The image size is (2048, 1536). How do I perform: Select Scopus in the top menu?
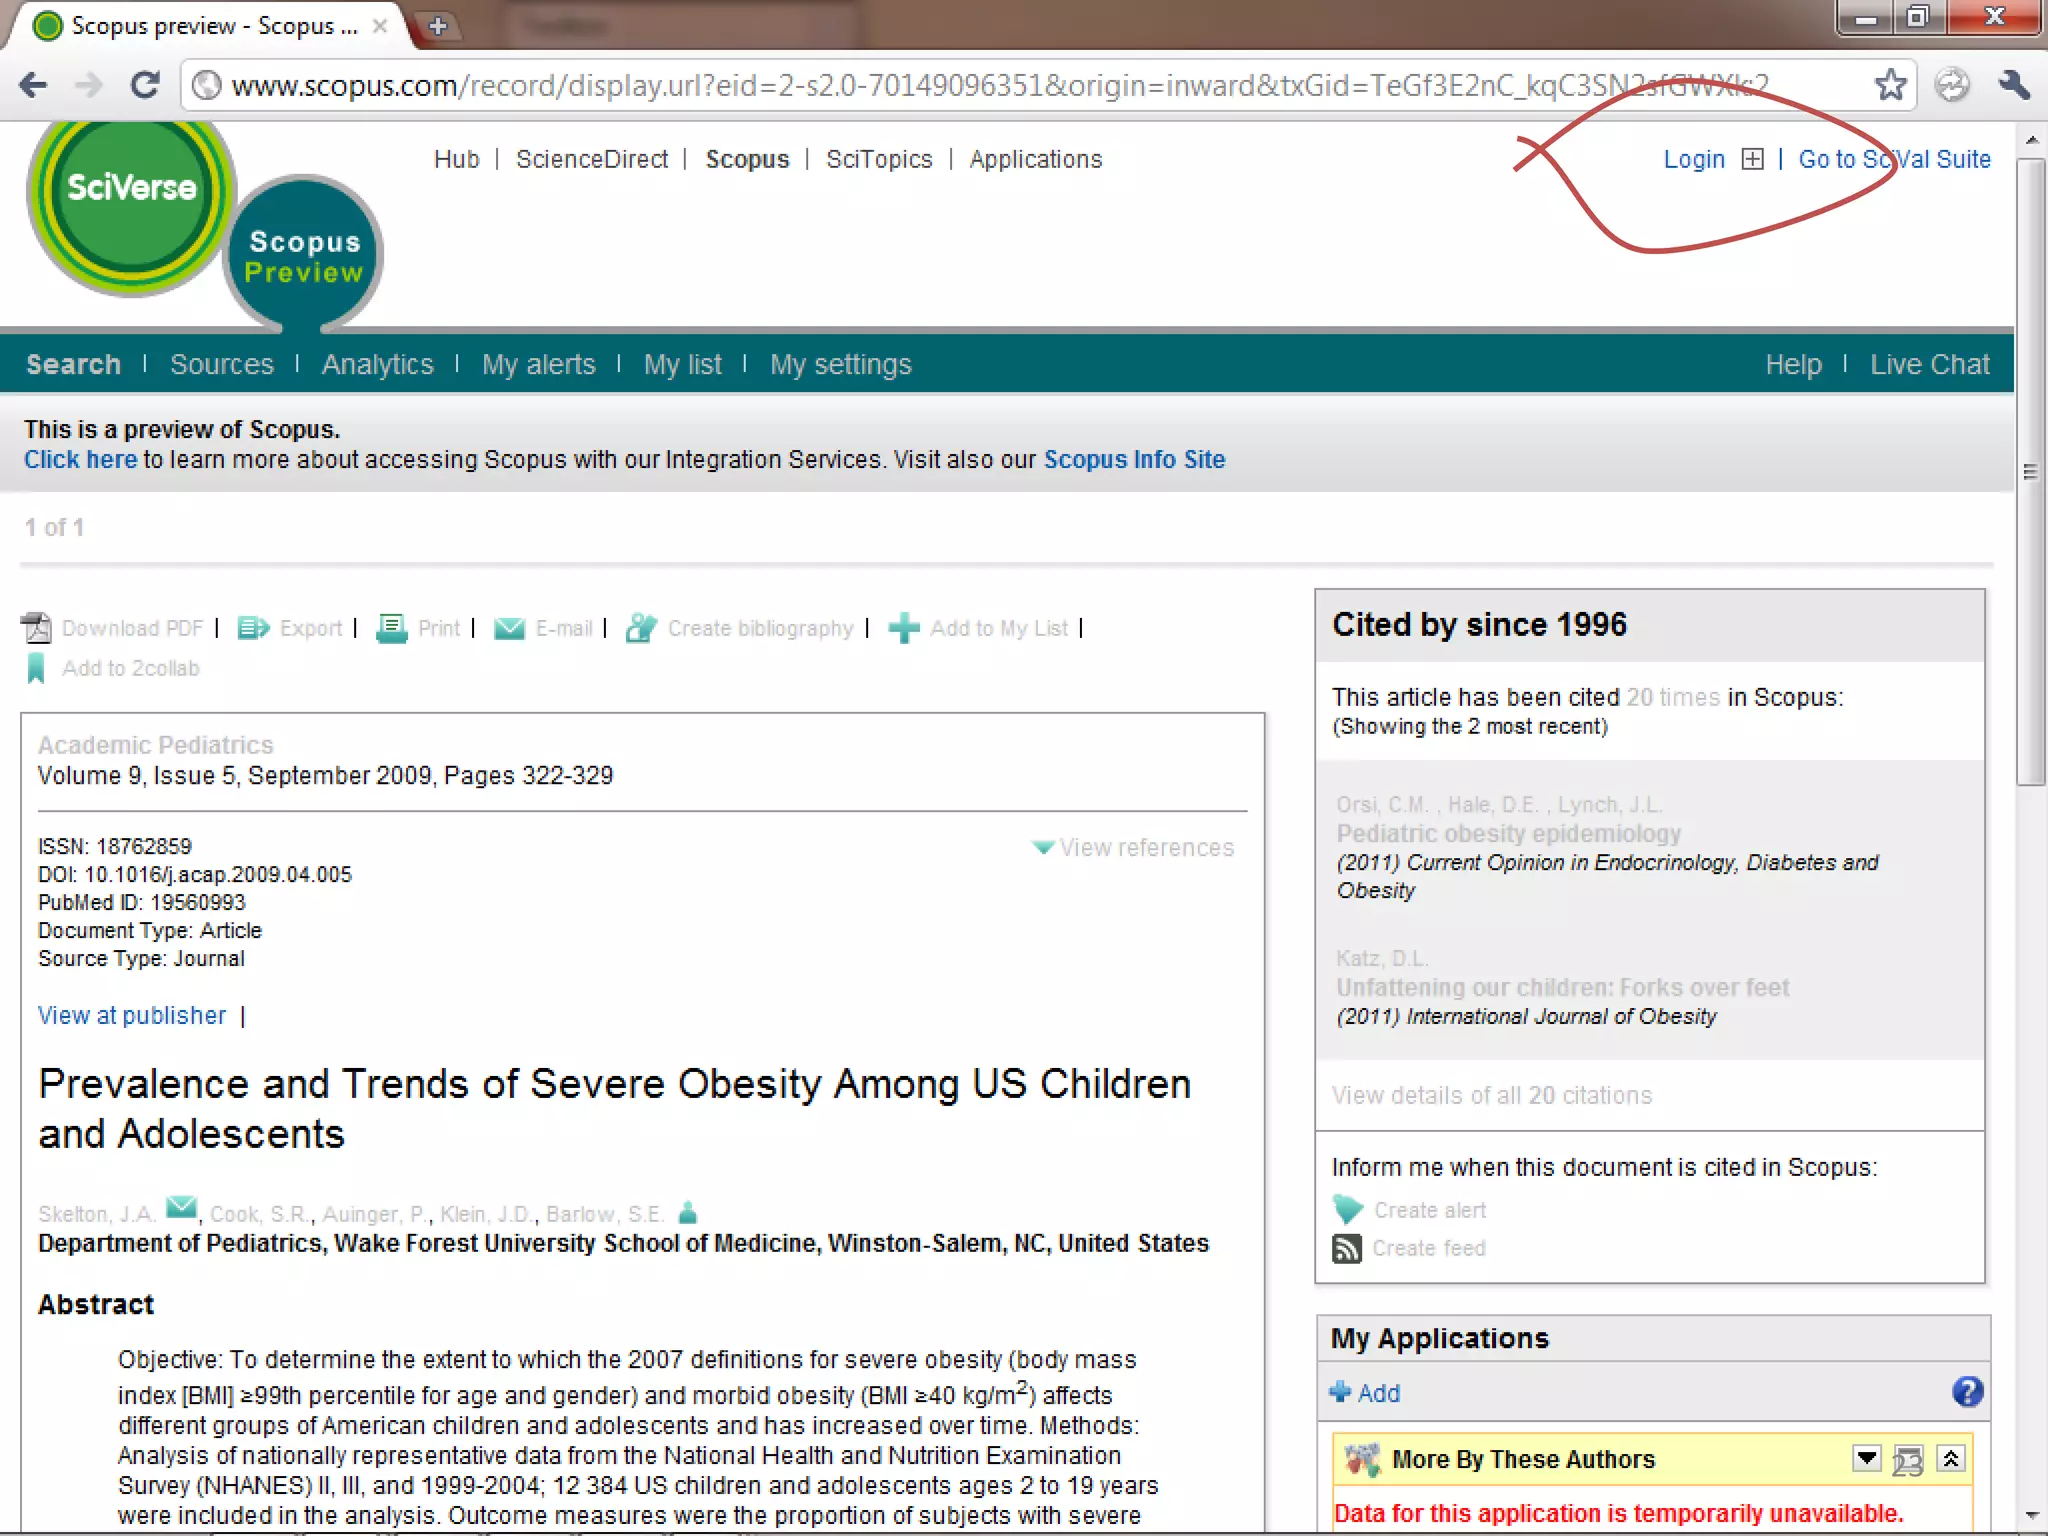point(747,159)
